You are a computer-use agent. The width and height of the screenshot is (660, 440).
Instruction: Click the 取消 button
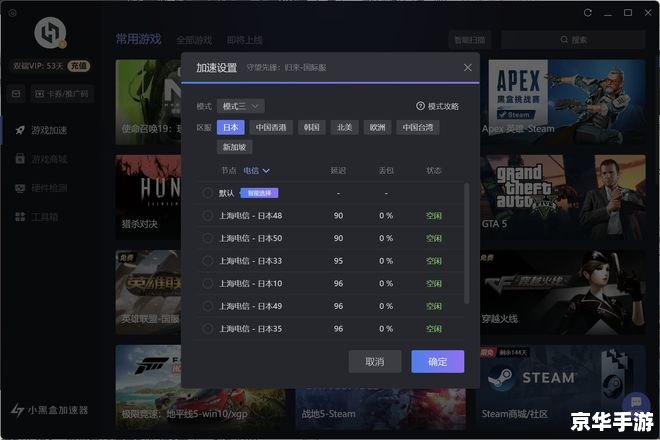click(375, 361)
